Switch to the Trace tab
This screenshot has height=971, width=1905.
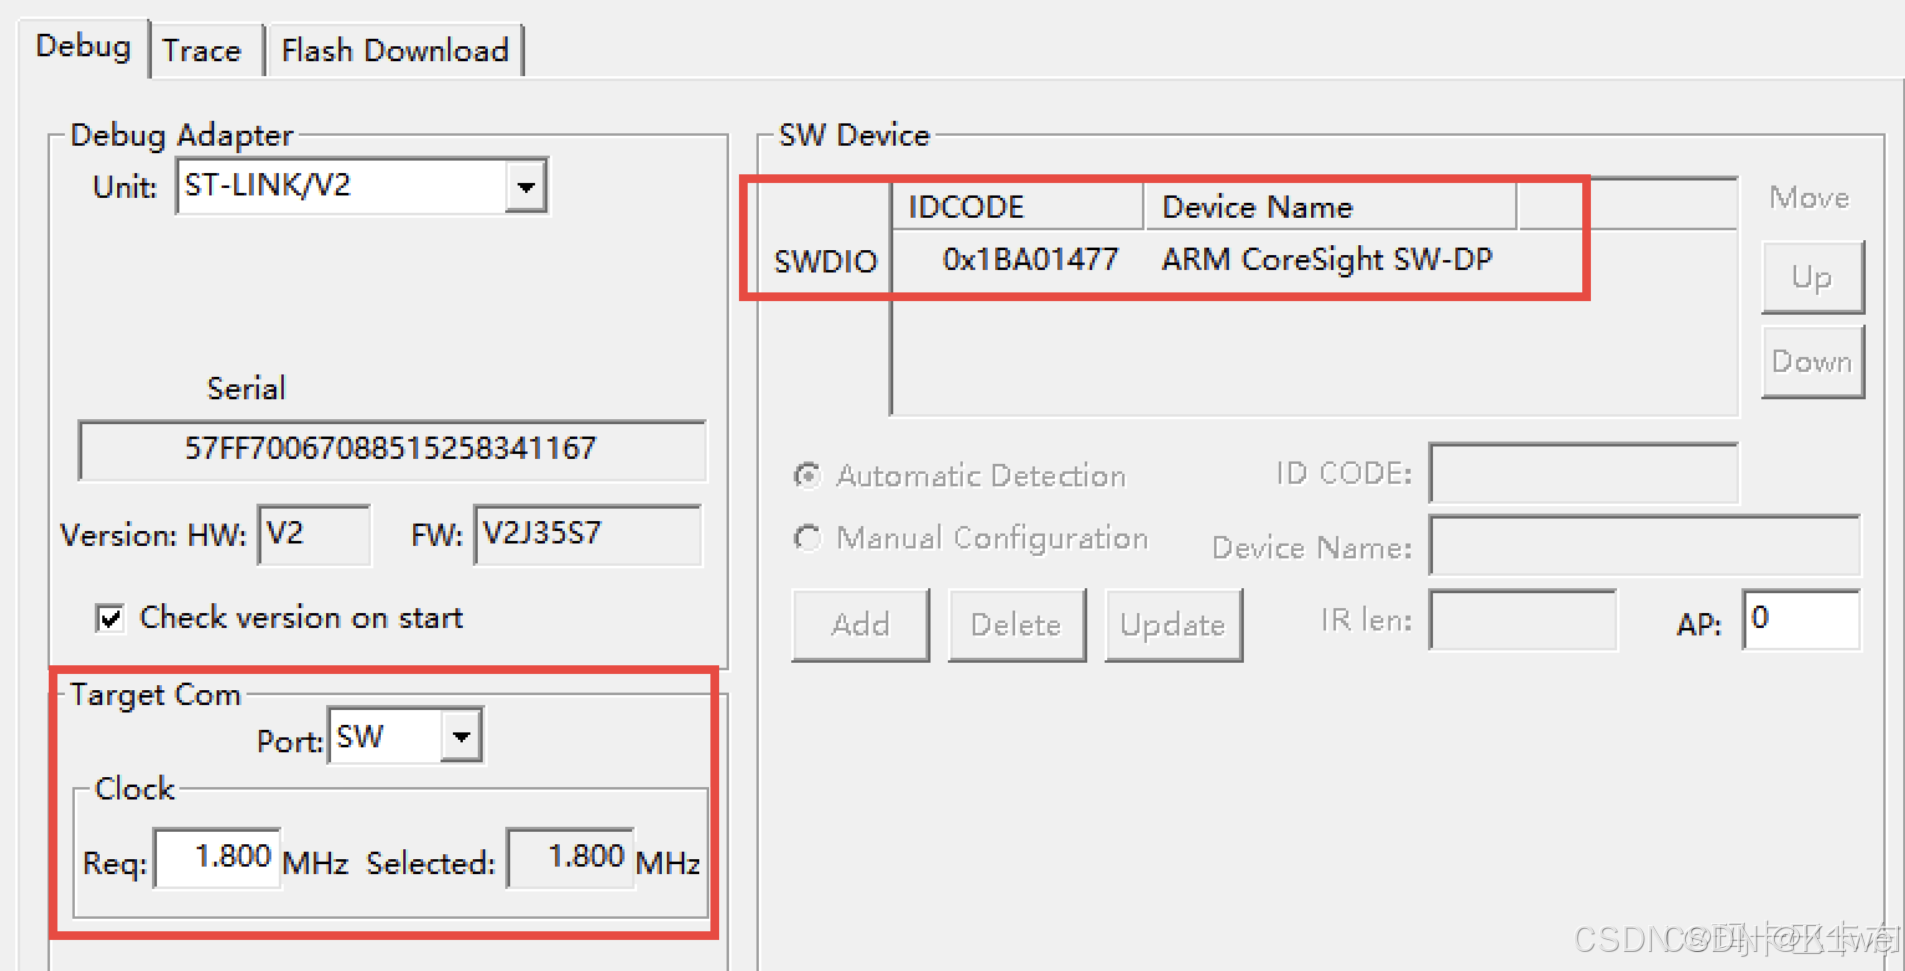(x=203, y=49)
